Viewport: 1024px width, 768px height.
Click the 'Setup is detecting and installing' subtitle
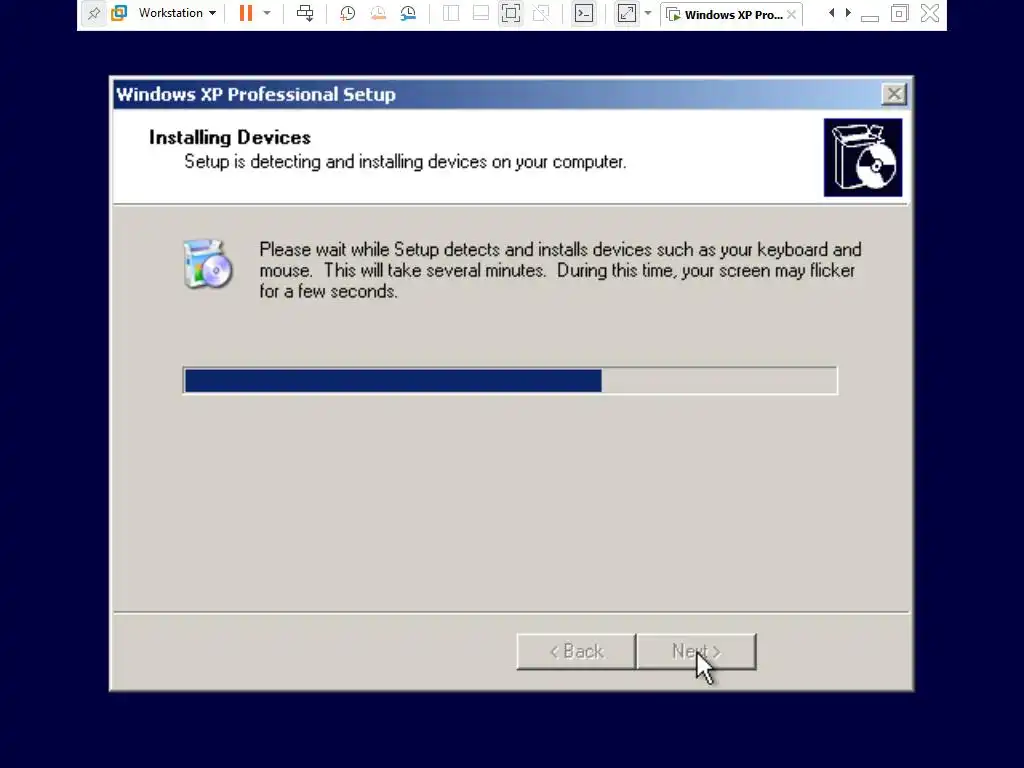click(x=405, y=162)
